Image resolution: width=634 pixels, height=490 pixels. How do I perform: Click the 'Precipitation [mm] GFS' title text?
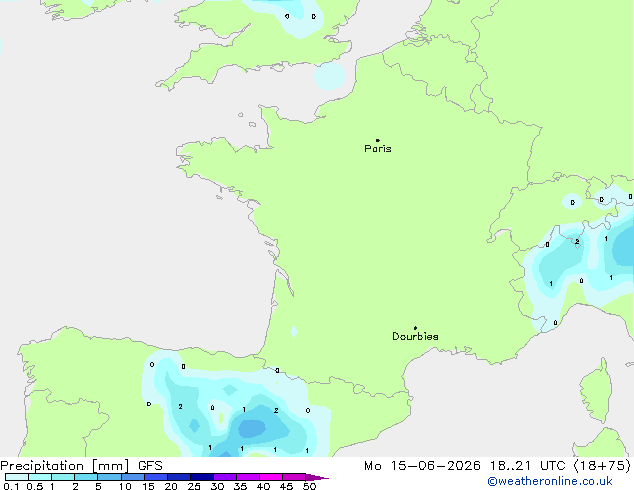coord(81,466)
